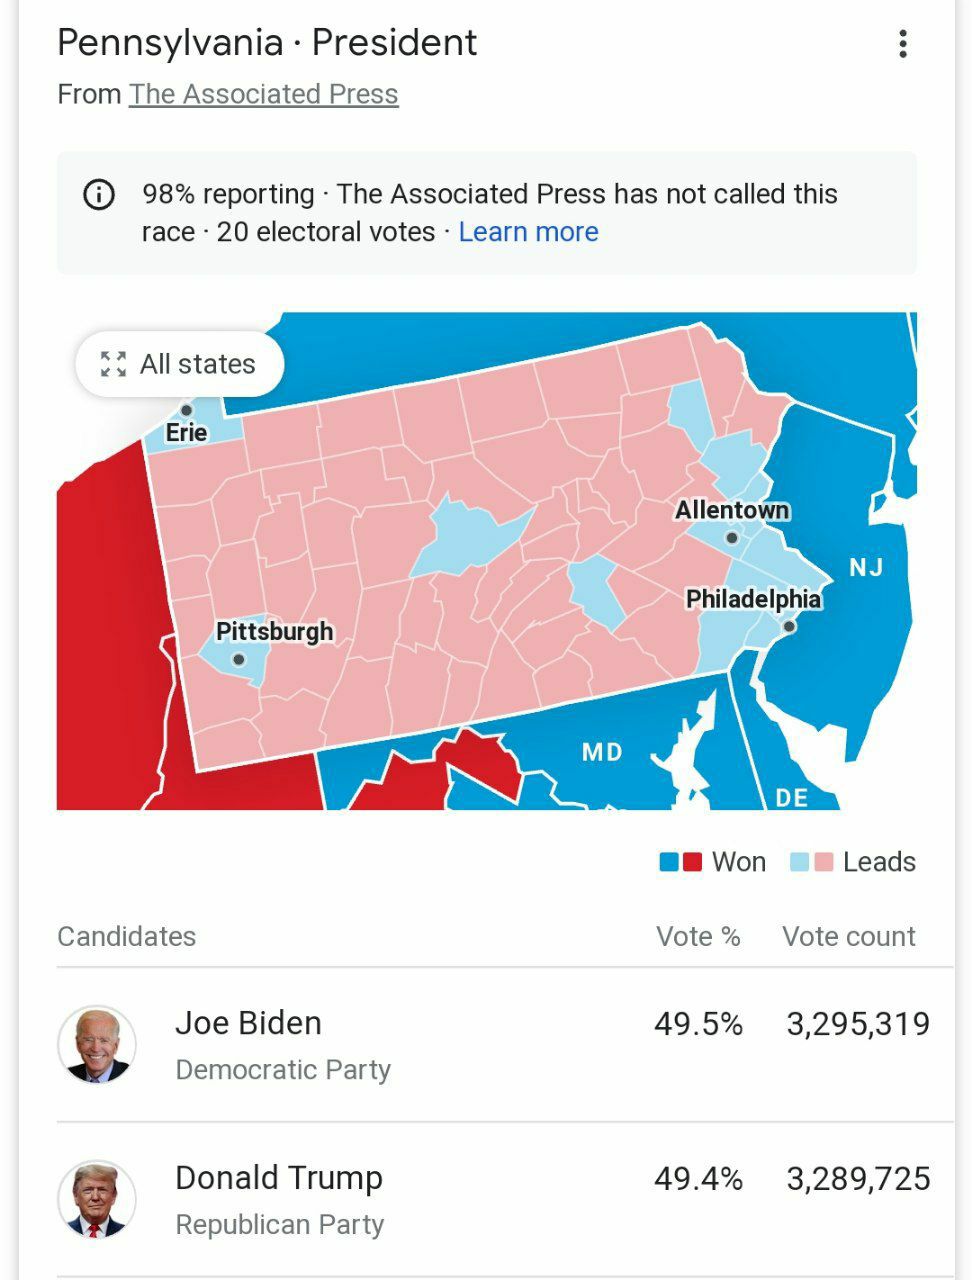Viewport: 972px width, 1280px height.
Task: Open the three-dot more options menu
Action: [903, 44]
